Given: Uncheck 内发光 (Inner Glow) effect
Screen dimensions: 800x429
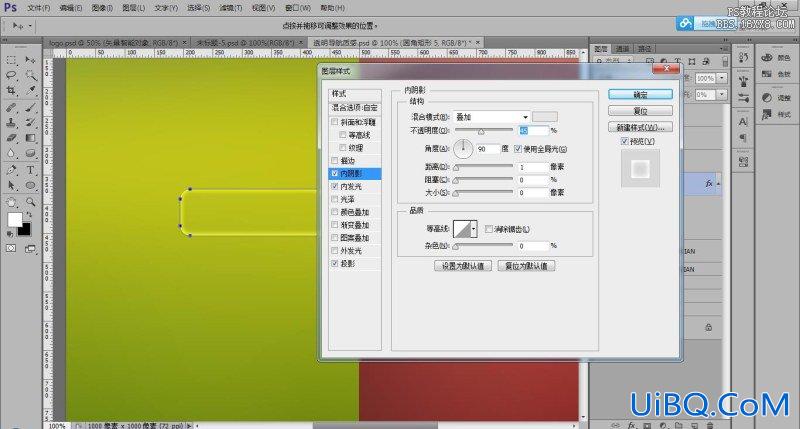Looking at the screenshot, I should (x=335, y=187).
